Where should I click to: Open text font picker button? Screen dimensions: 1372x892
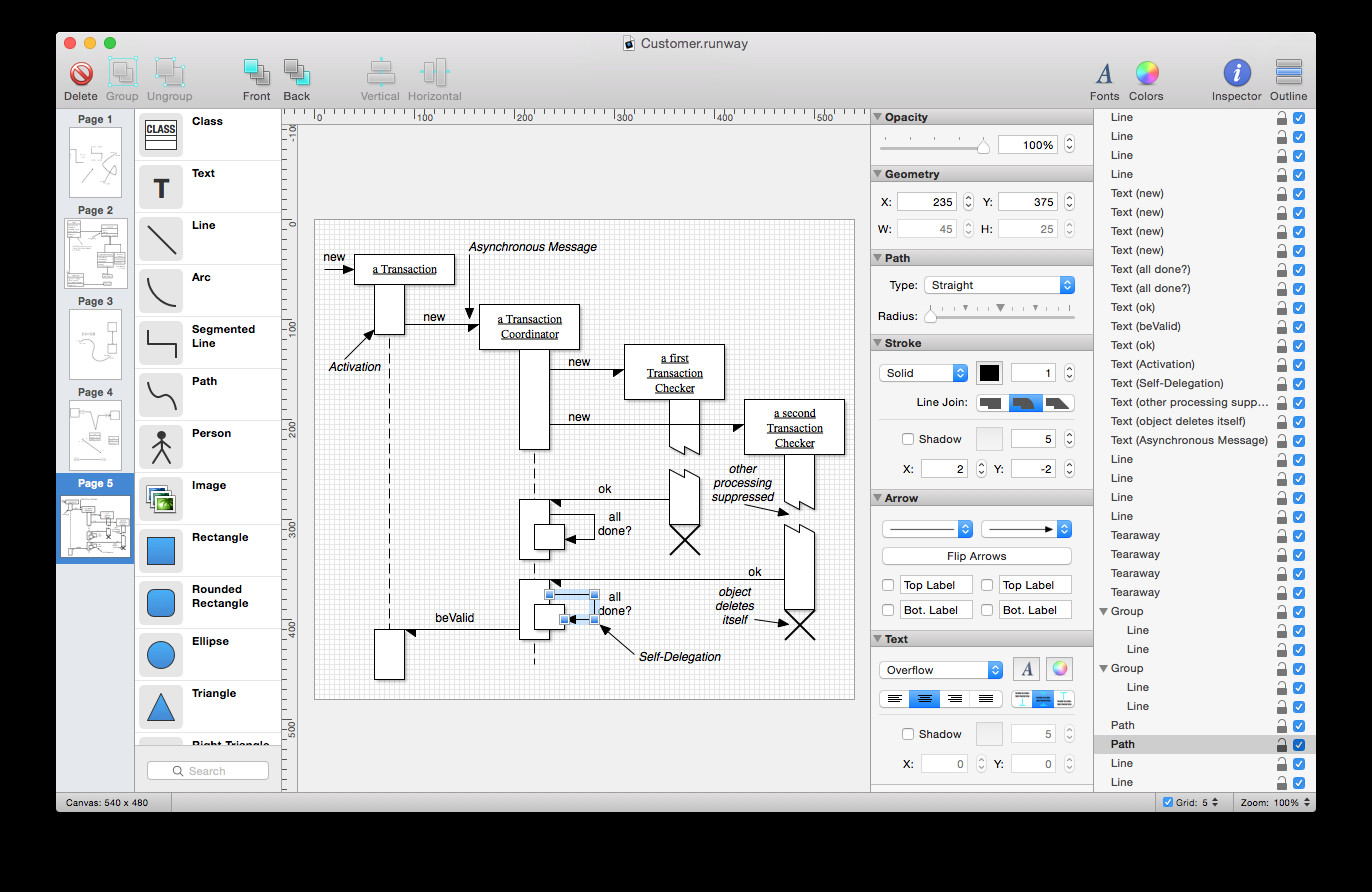point(1027,670)
